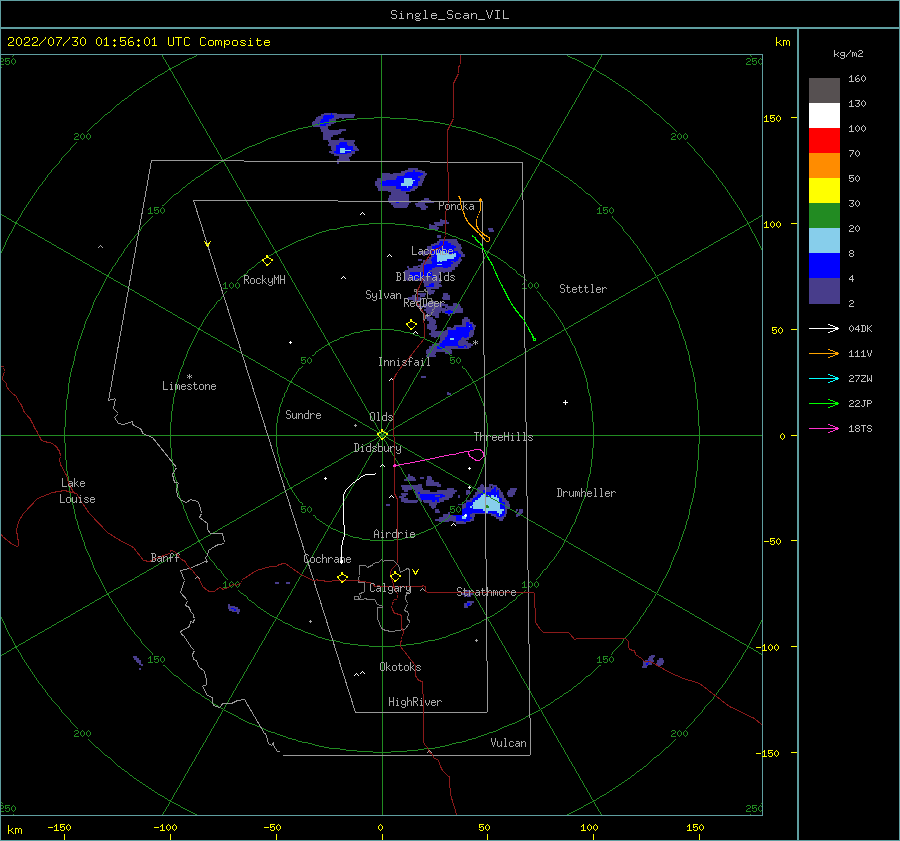Select the 04DK legend label

pyautogui.click(x=860, y=329)
